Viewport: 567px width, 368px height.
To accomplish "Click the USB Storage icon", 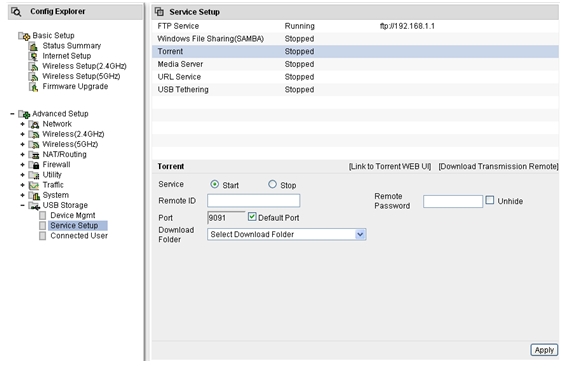I will [x=34, y=206].
